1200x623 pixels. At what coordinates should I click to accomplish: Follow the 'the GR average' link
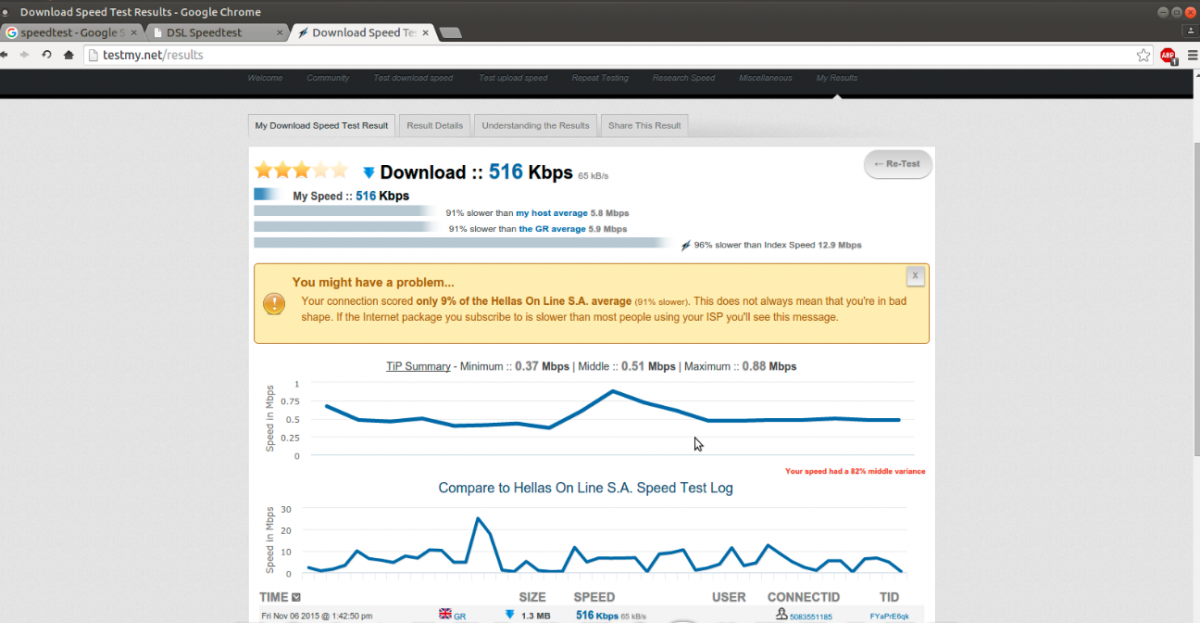click(552, 229)
